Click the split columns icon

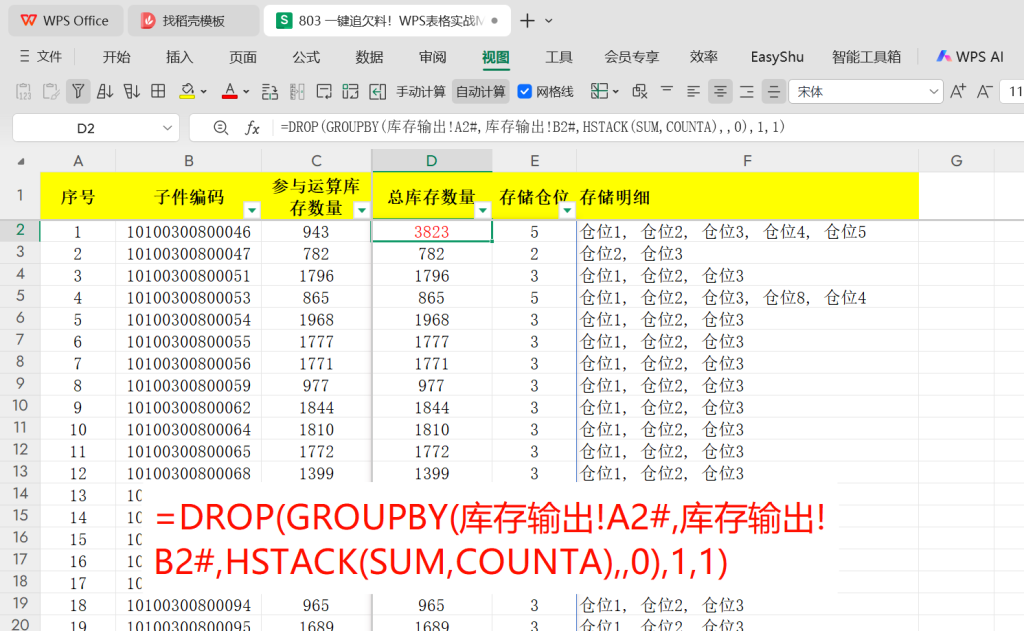click(297, 91)
